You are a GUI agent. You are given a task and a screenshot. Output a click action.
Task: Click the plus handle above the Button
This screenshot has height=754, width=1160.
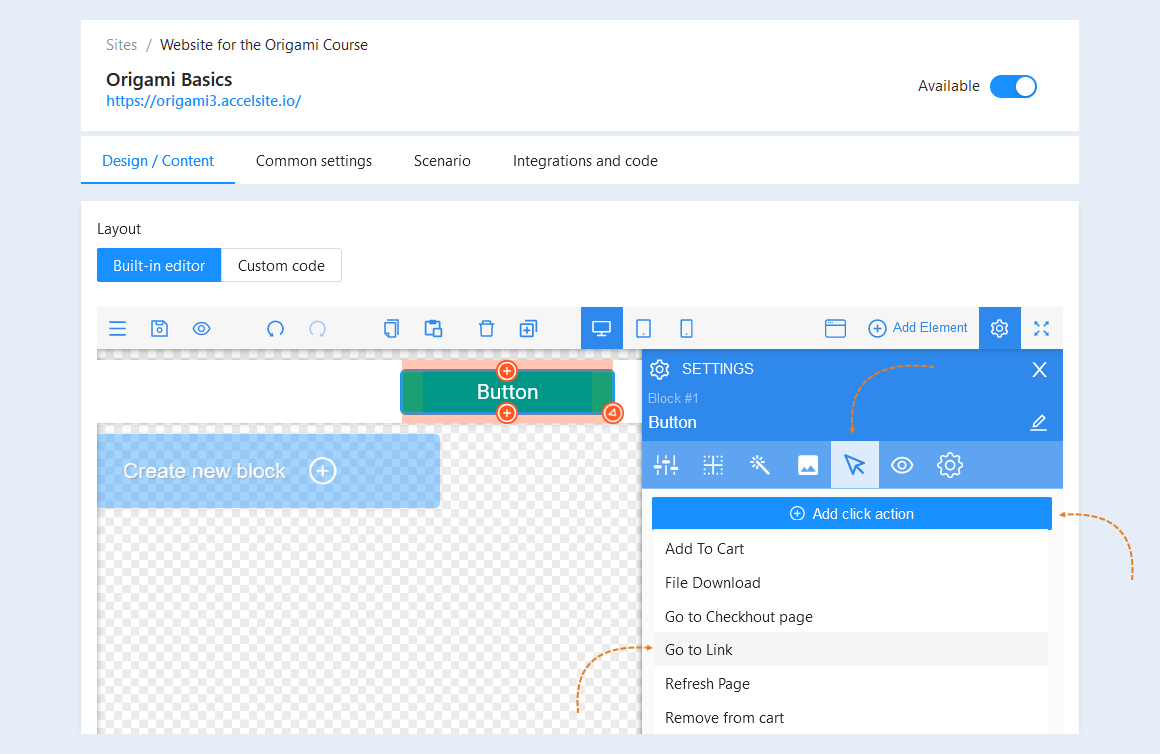point(507,370)
